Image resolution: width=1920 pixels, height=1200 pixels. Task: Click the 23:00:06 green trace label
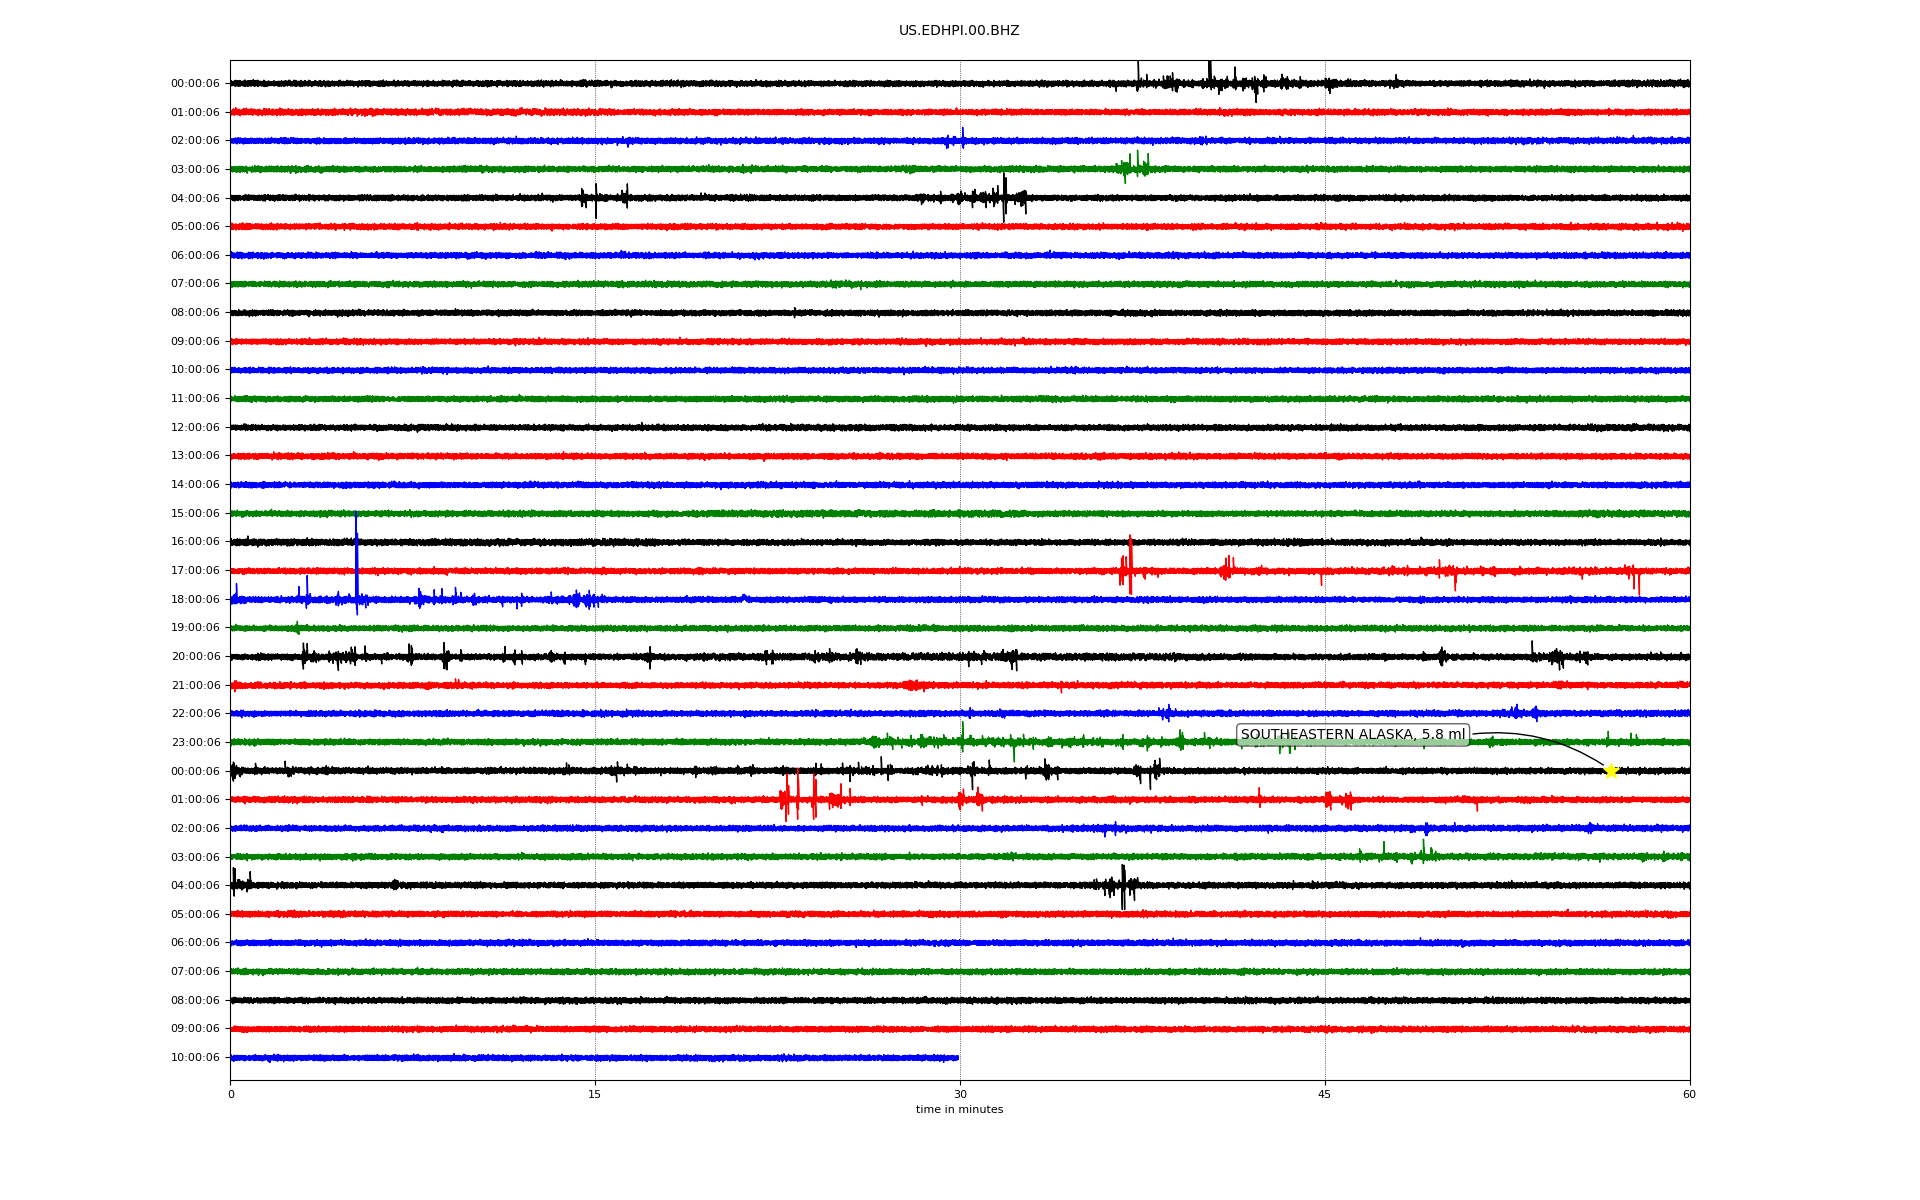[x=195, y=743]
